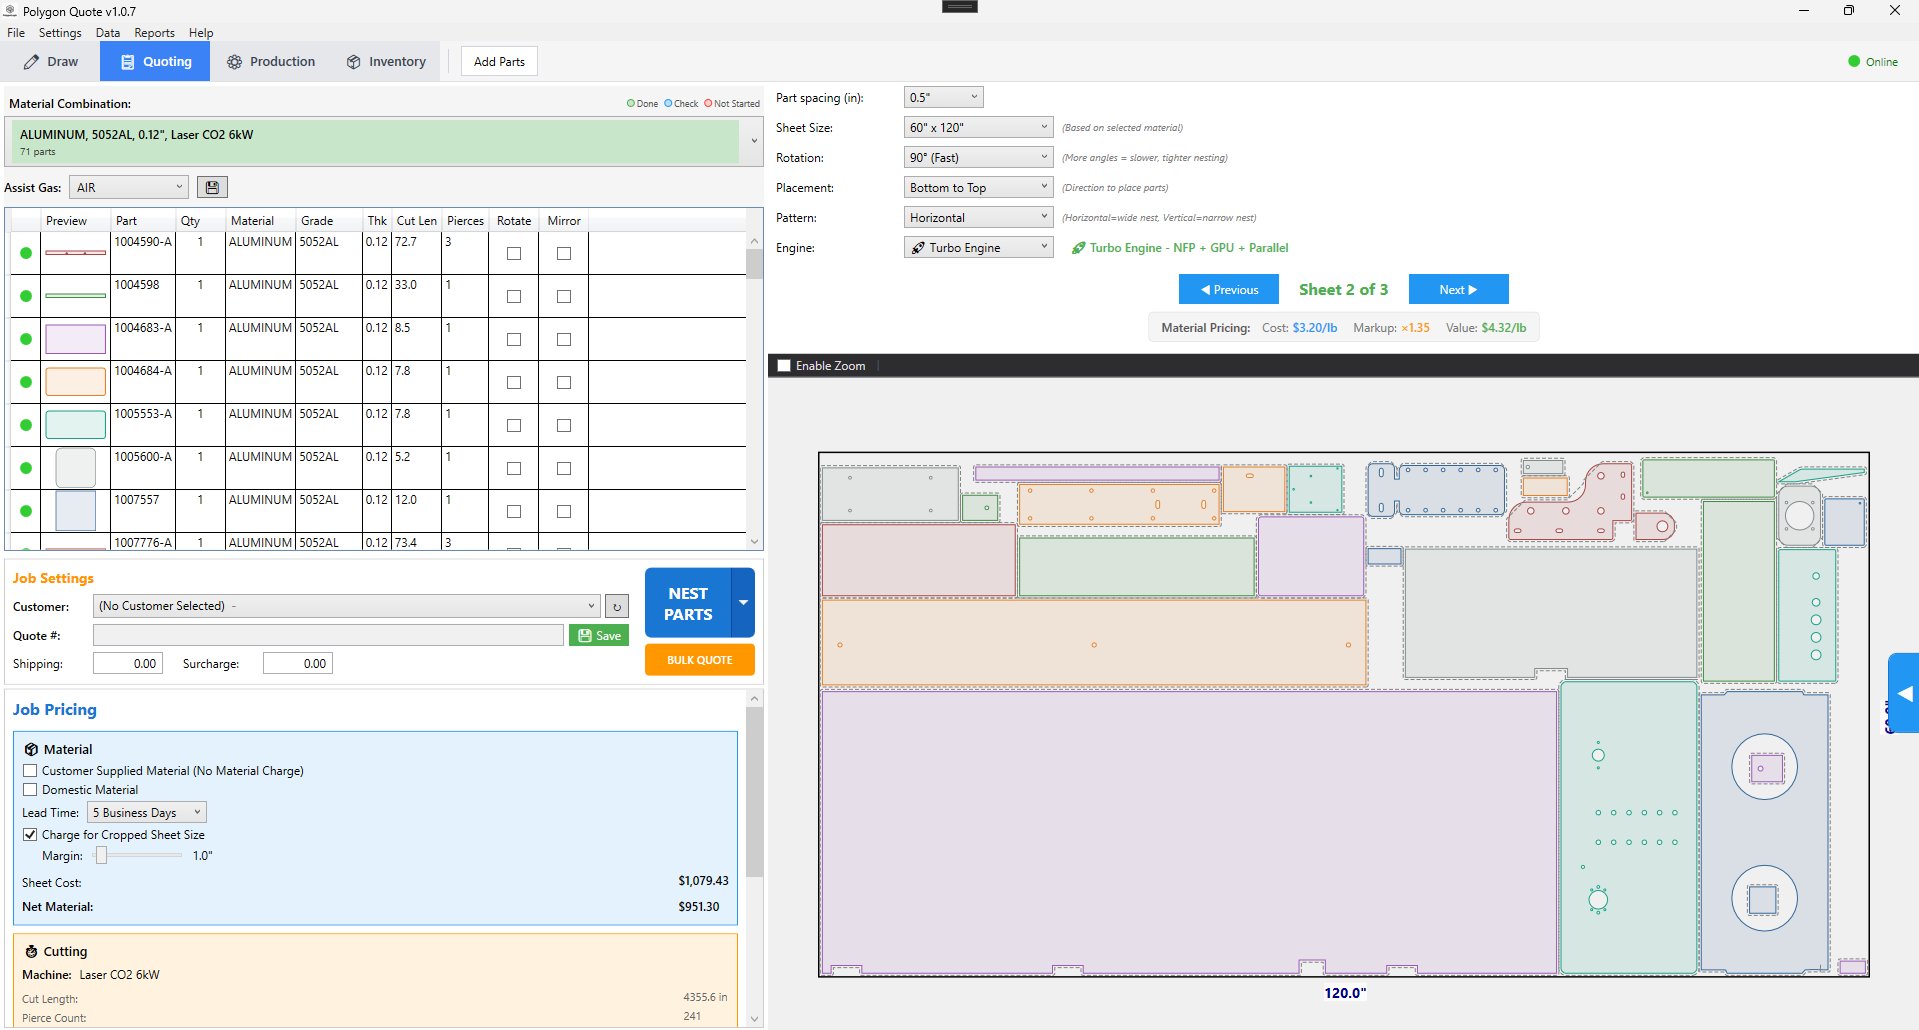The width and height of the screenshot is (1919, 1030).
Task: Advance to the next sheet with Next
Action: tap(1458, 289)
